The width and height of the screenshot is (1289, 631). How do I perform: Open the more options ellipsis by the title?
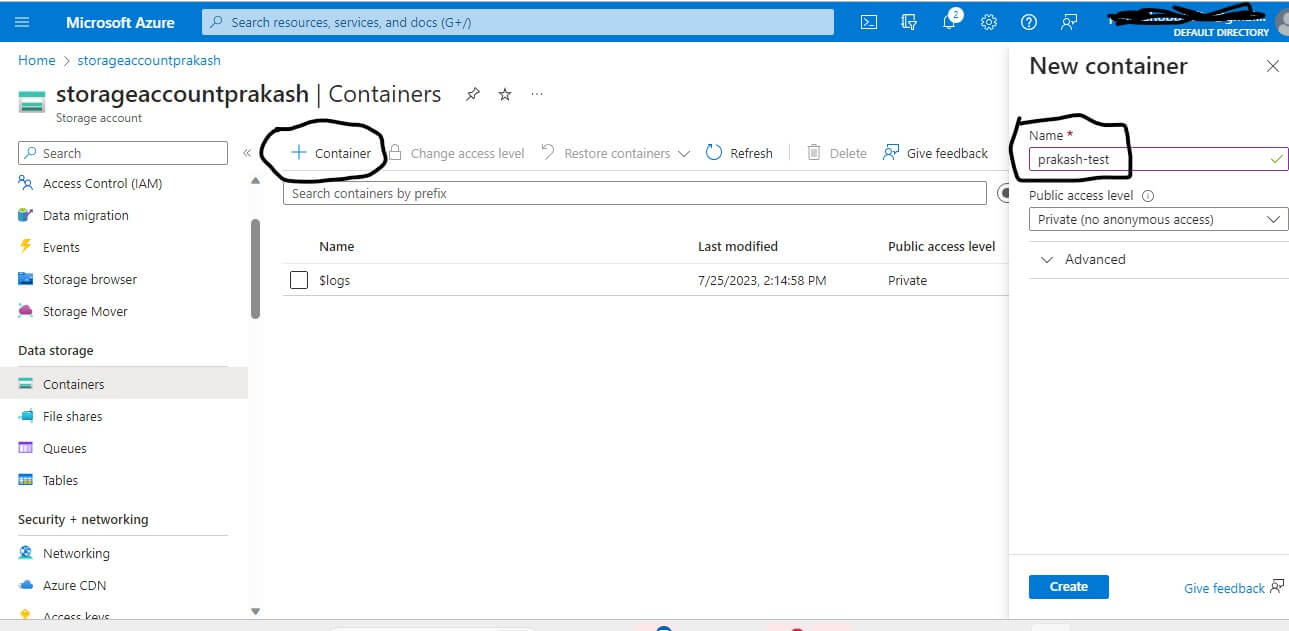[x=537, y=94]
